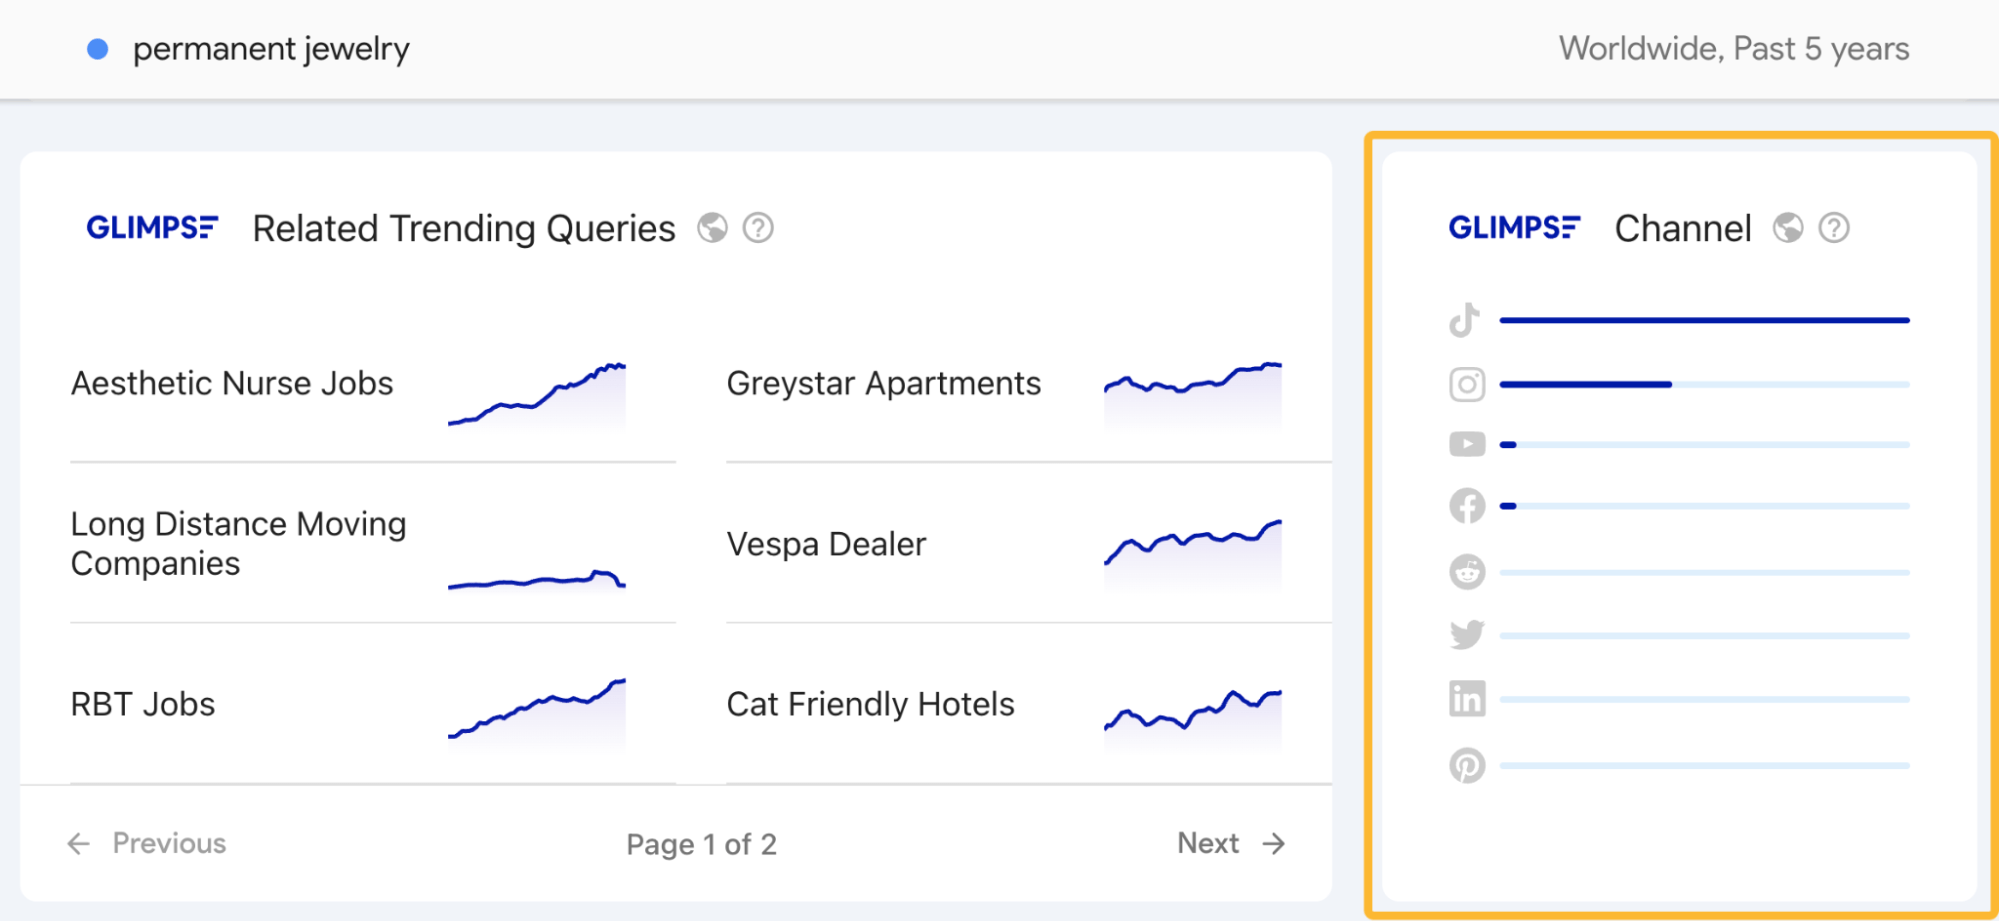1999x922 pixels.
Task: Select the Reddit channel icon
Action: tap(1466, 570)
